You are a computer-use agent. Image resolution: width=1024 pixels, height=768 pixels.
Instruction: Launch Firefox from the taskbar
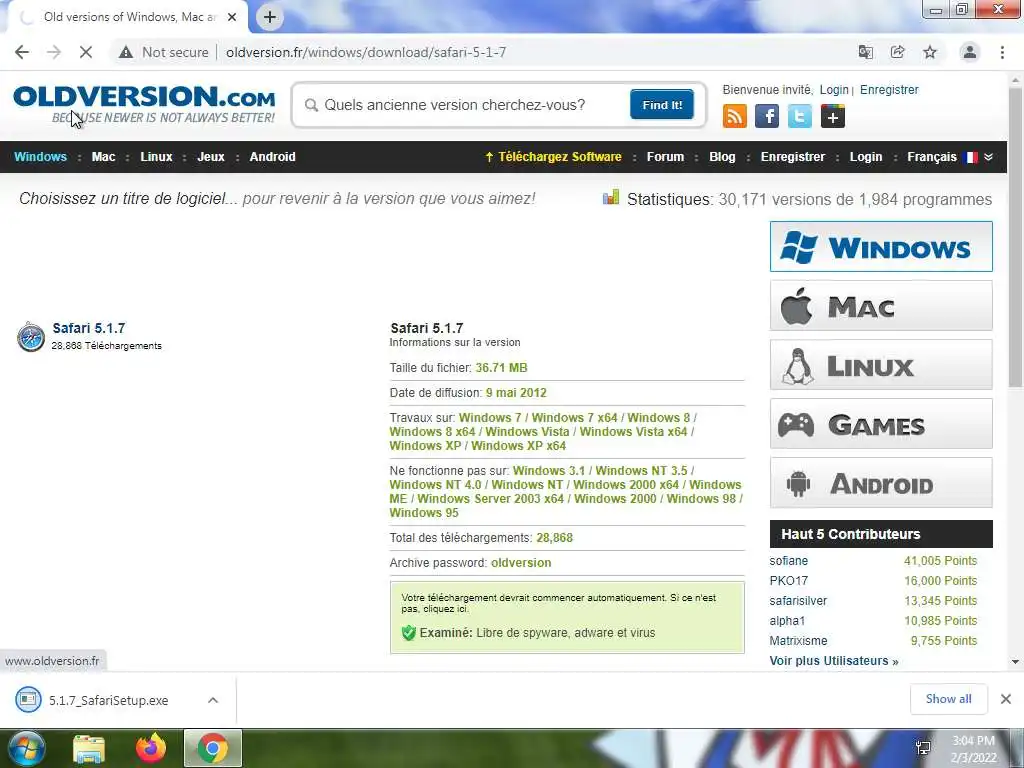coord(151,748)
